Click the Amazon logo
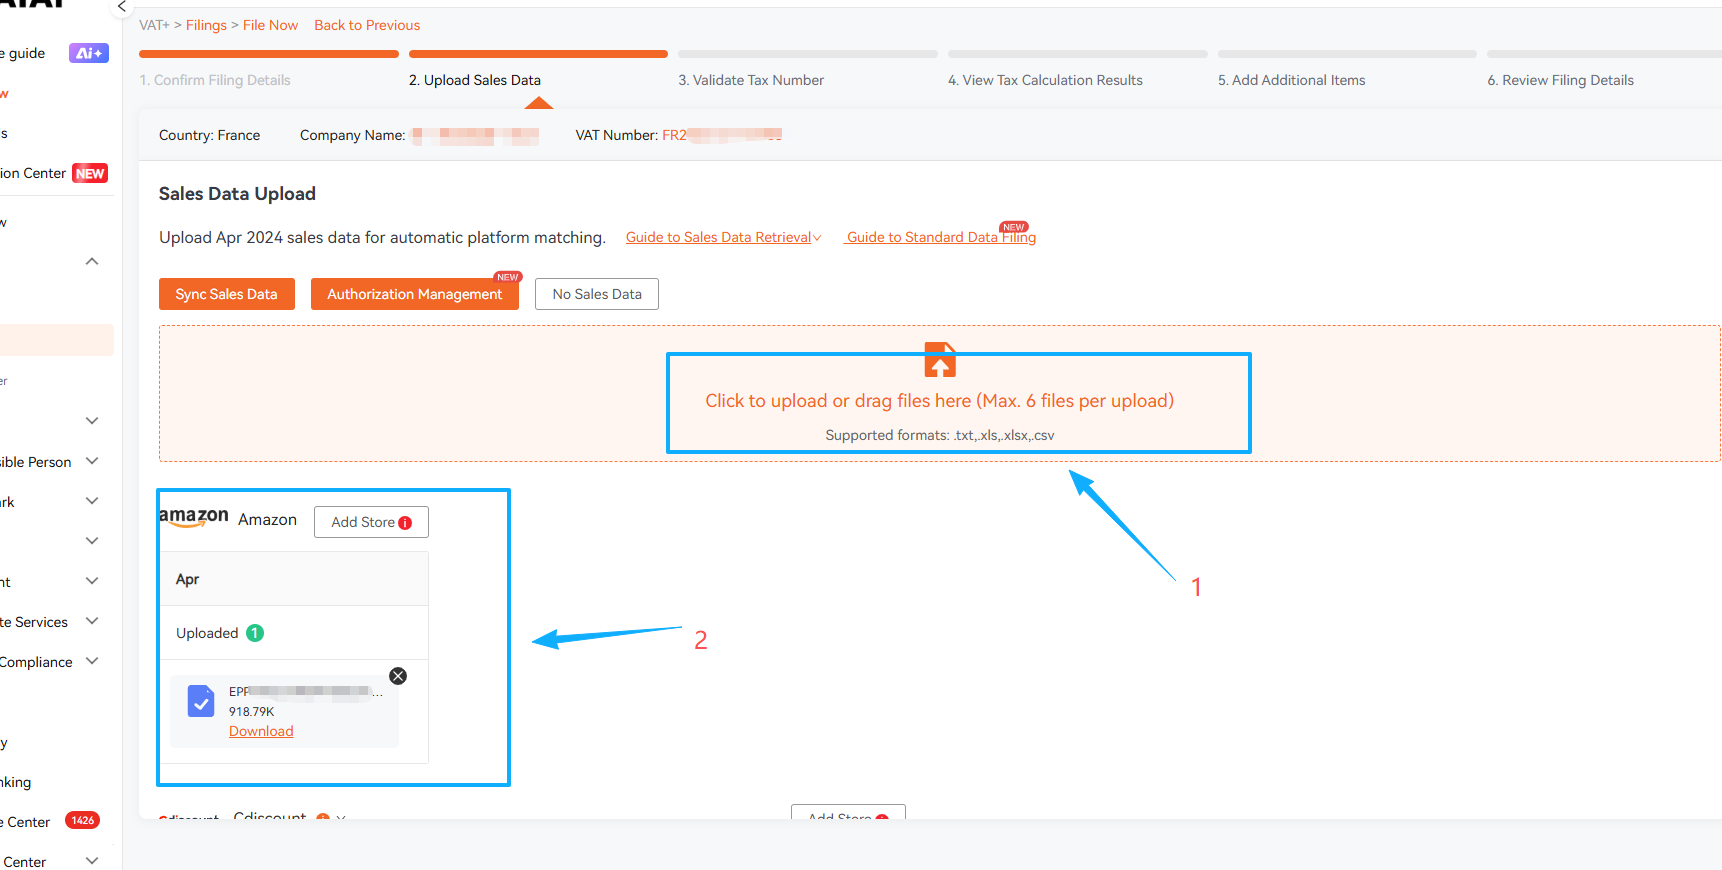This screenshot has height=870, width=1722. coord(194,517)
